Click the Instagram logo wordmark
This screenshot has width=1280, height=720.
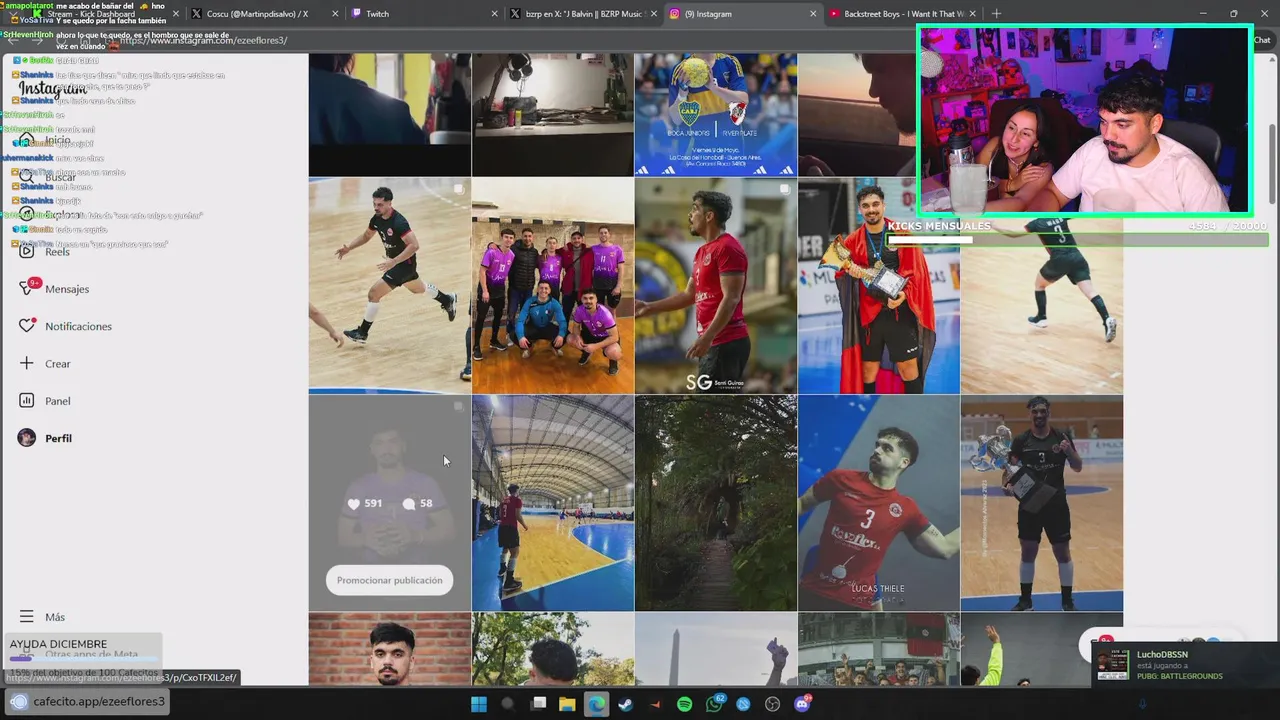[x=53, y=89]
